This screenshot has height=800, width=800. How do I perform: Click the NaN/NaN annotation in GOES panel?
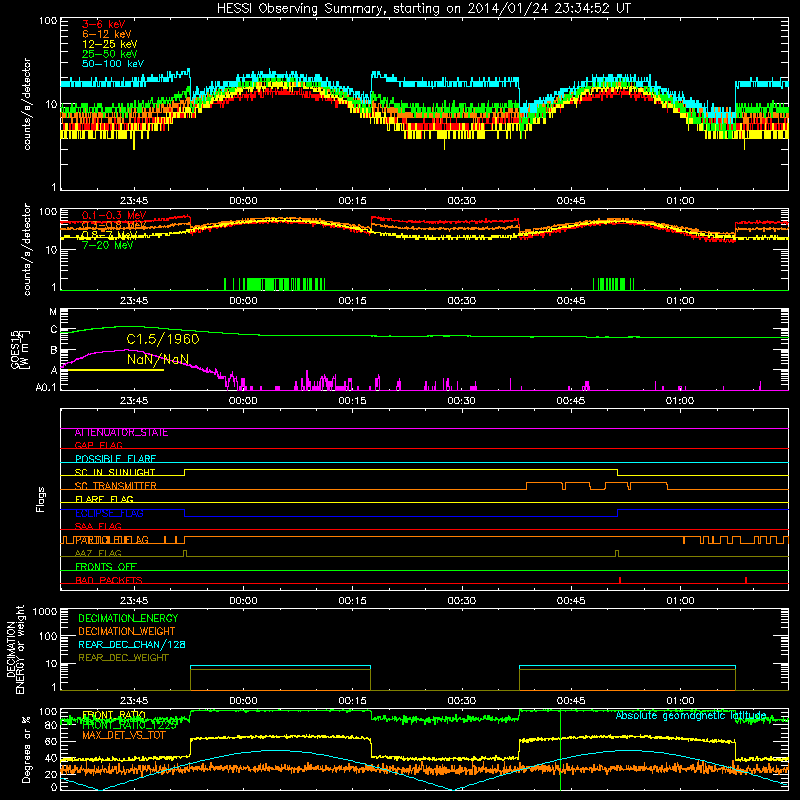click(158, 359)
